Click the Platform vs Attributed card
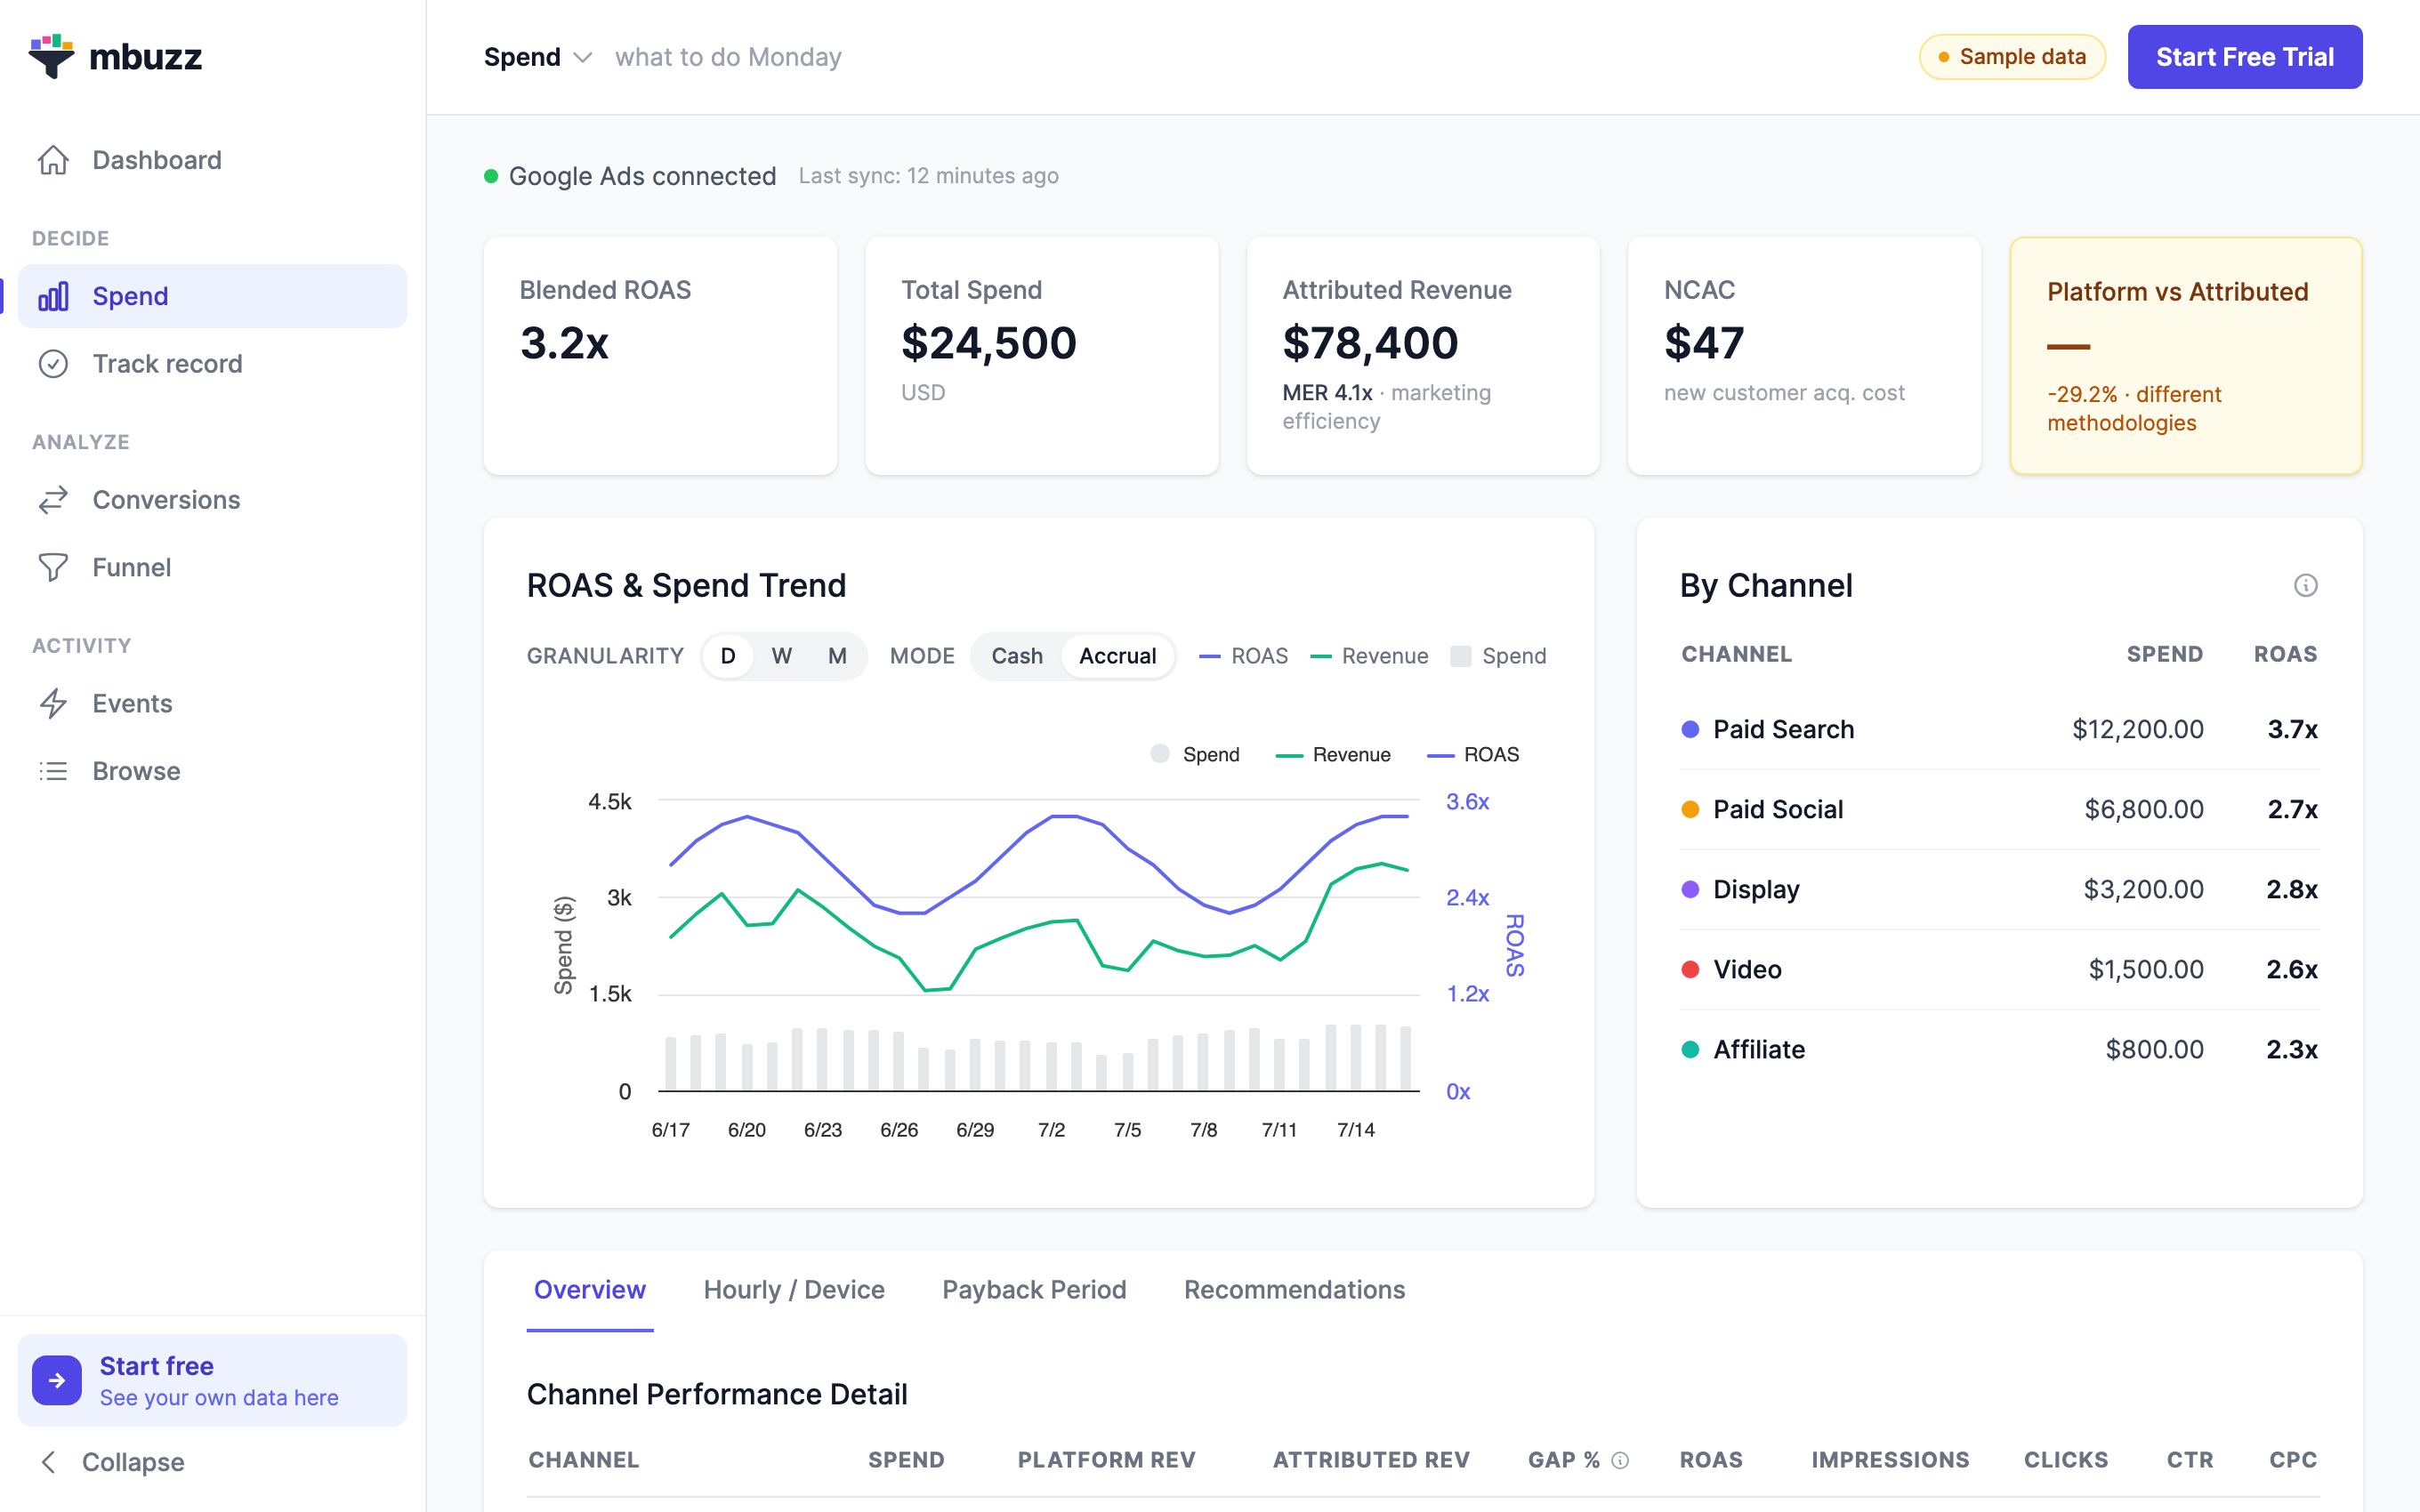This screenshot has height=1512, width=2420. point(2186,356)
